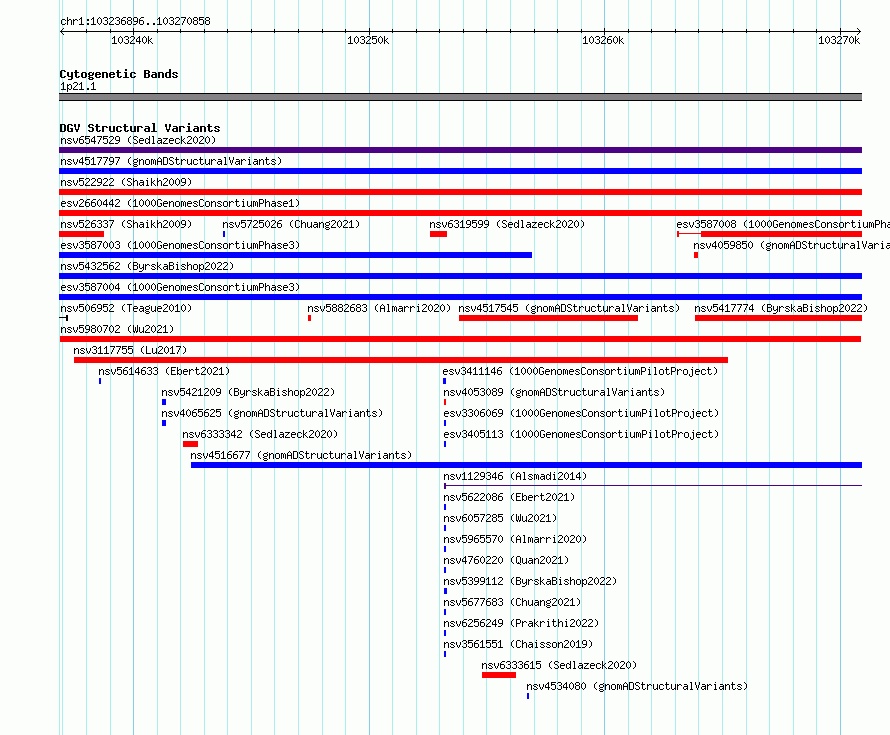This screenshot has height=735, width=890.
Task: Click the left arrow at the ruler start
Action: click(x=62, y=31)
